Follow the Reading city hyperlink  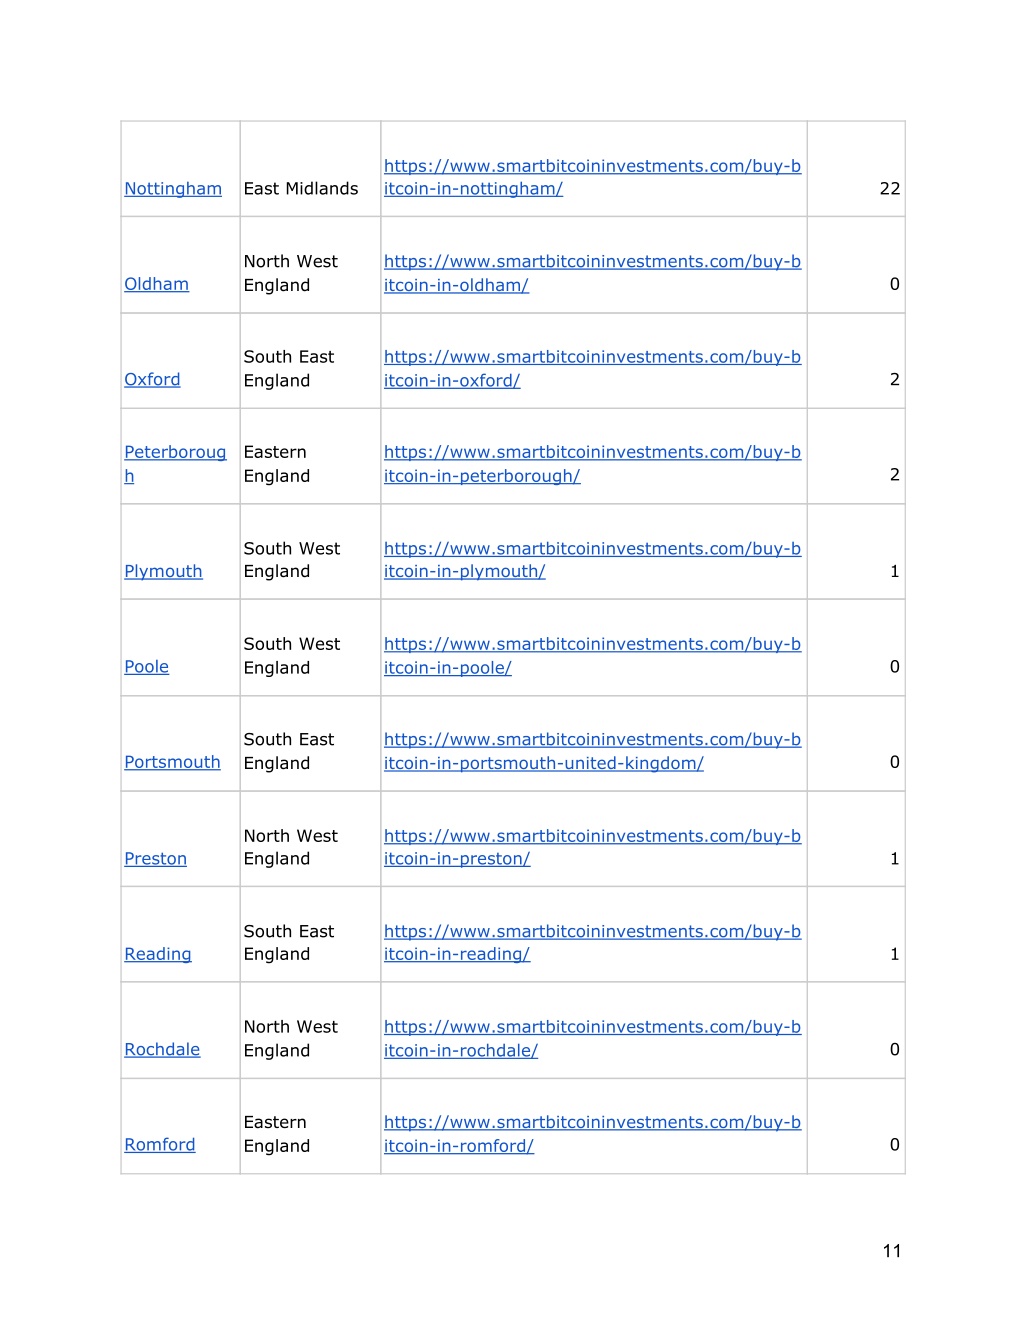(x=158, y=954)
